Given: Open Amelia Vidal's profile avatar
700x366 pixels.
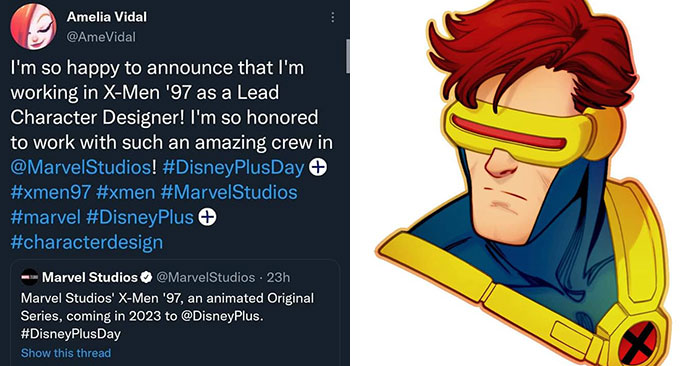Looking at the screenshot, I should [x=33, y=26].
